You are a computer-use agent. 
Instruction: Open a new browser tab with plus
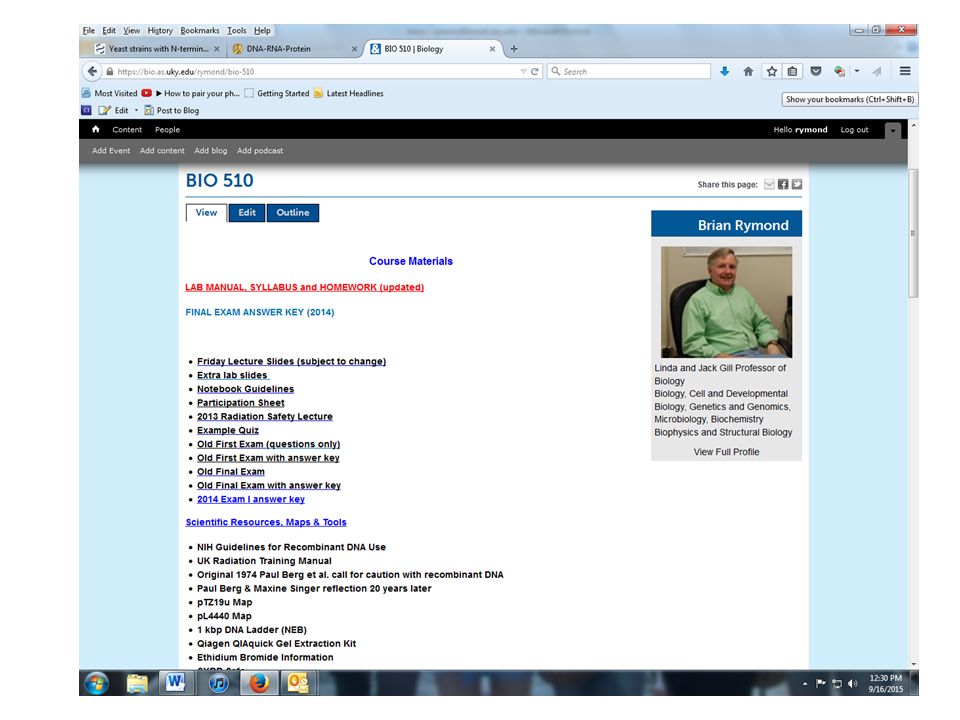point(514,49)
